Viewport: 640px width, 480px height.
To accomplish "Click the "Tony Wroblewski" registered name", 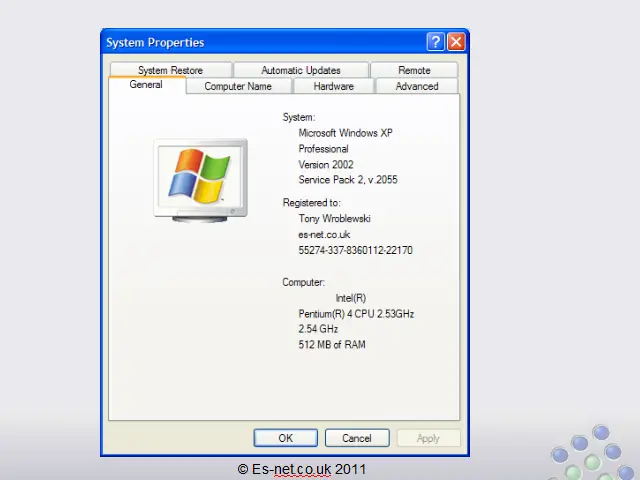I will (334, 218).
